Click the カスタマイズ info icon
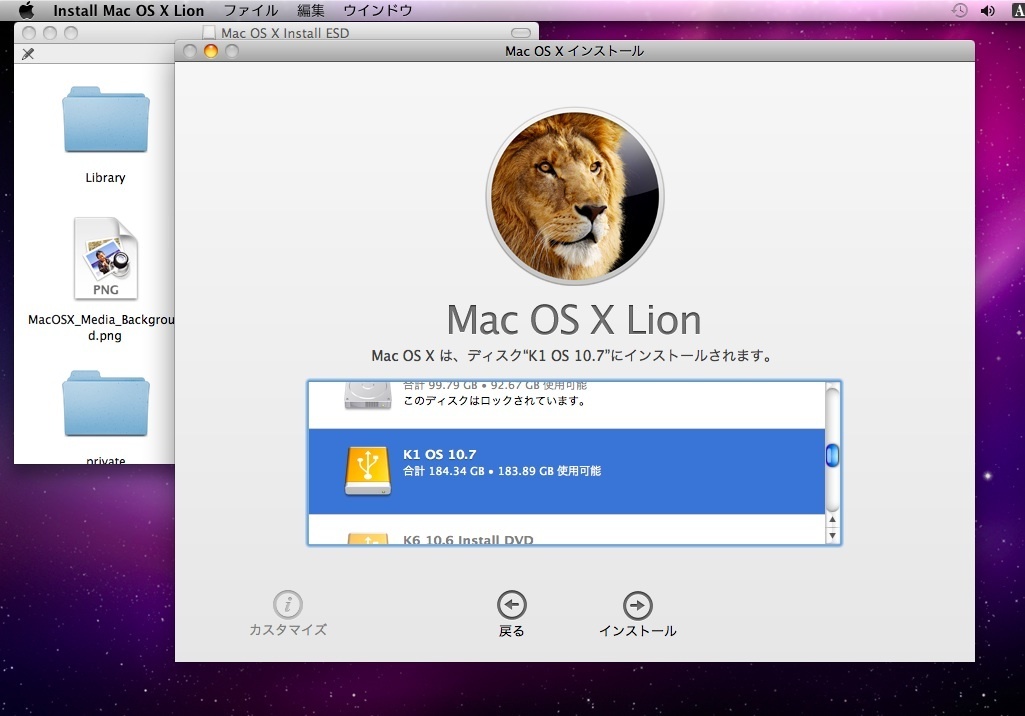Screen dimensions: 1025x716 (288, 605)
